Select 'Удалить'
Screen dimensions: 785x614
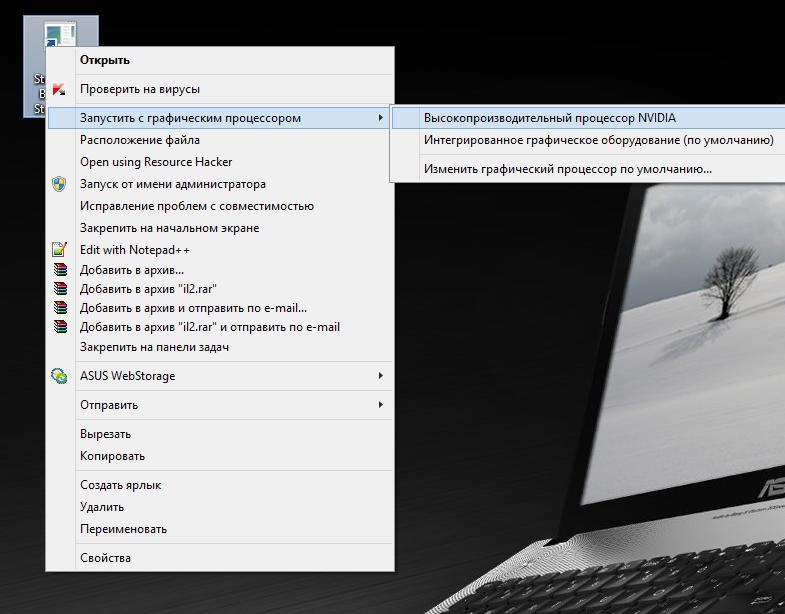tap(220, 507)
